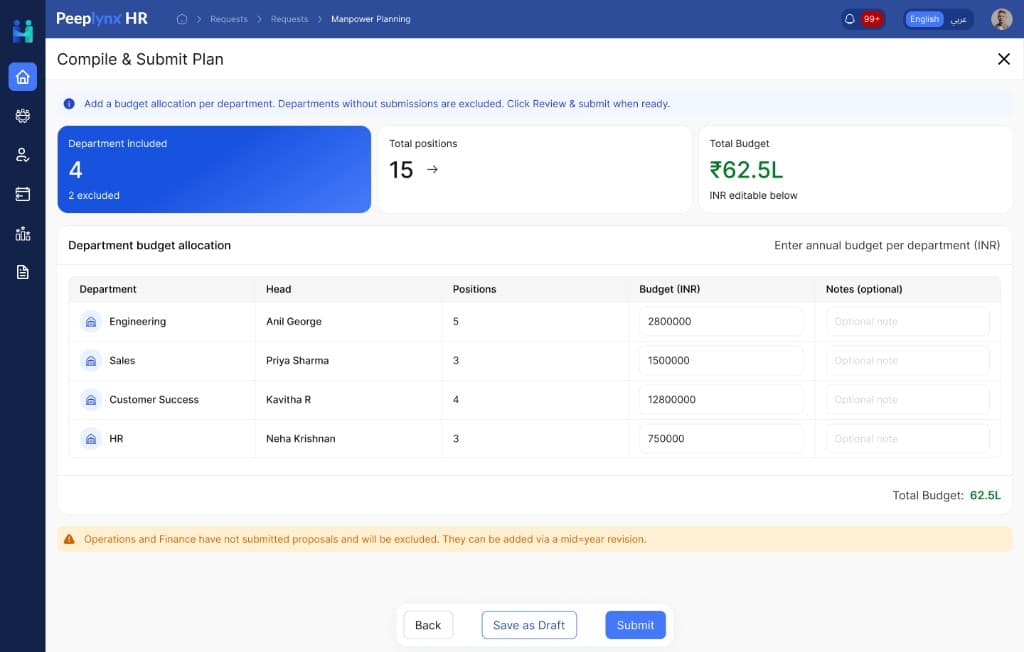Select the Total positions card
The height and width of the screenshot is (652, 1024).
(535, 169)
